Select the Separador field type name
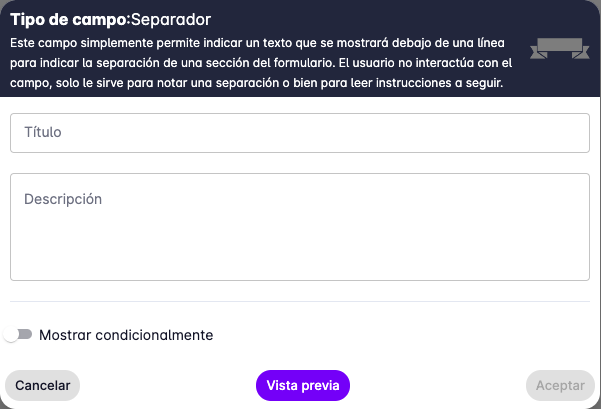This screenshot has height=409, width=601. point(171,18)
